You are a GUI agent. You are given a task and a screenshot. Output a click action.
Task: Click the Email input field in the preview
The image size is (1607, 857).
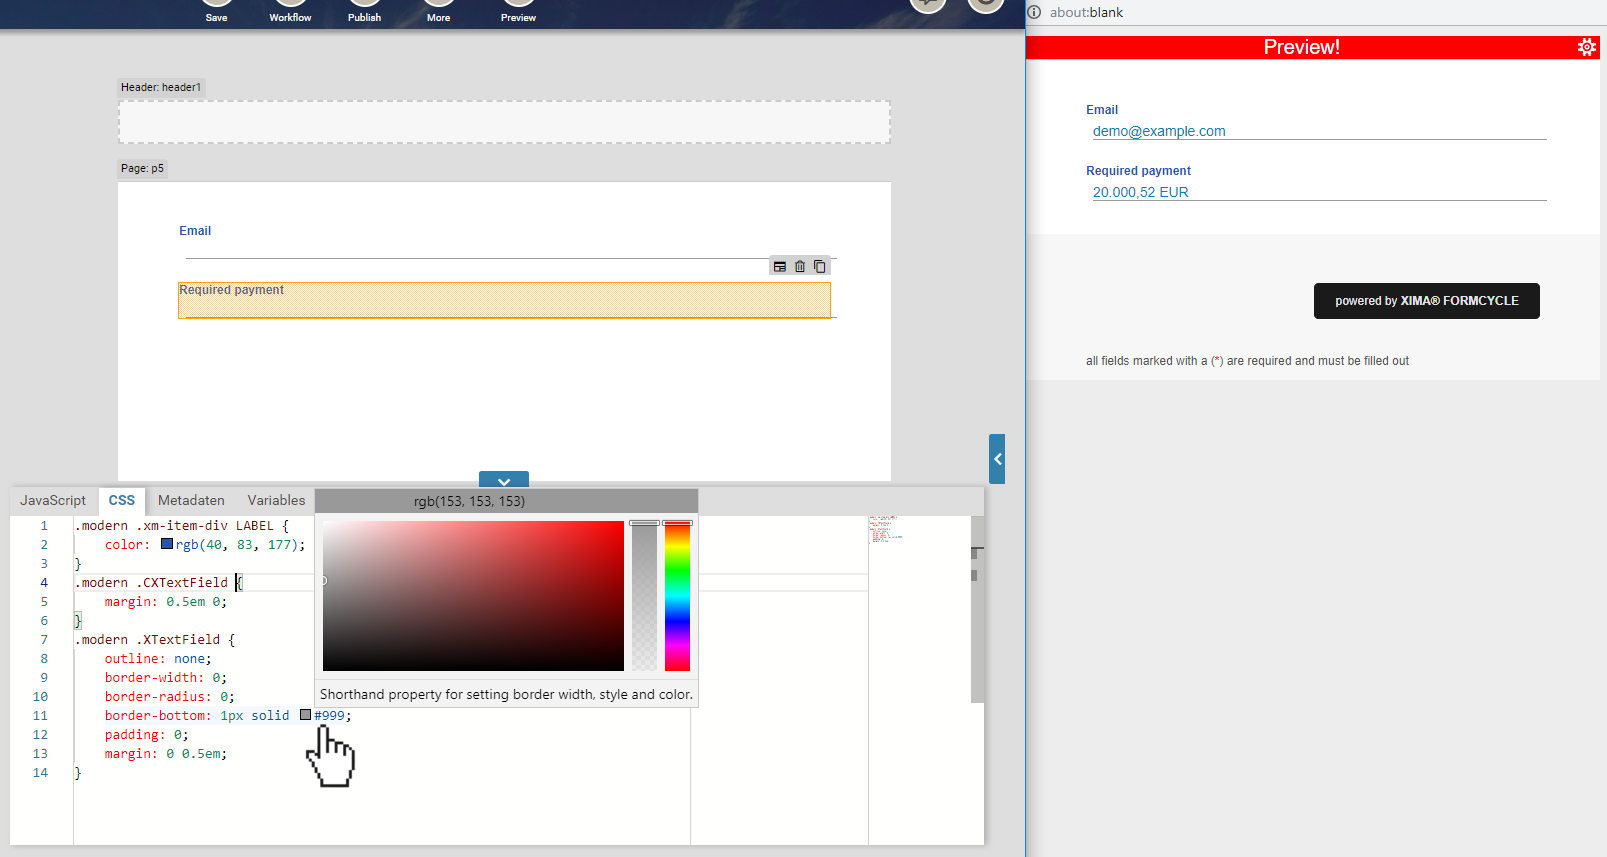1318,131
